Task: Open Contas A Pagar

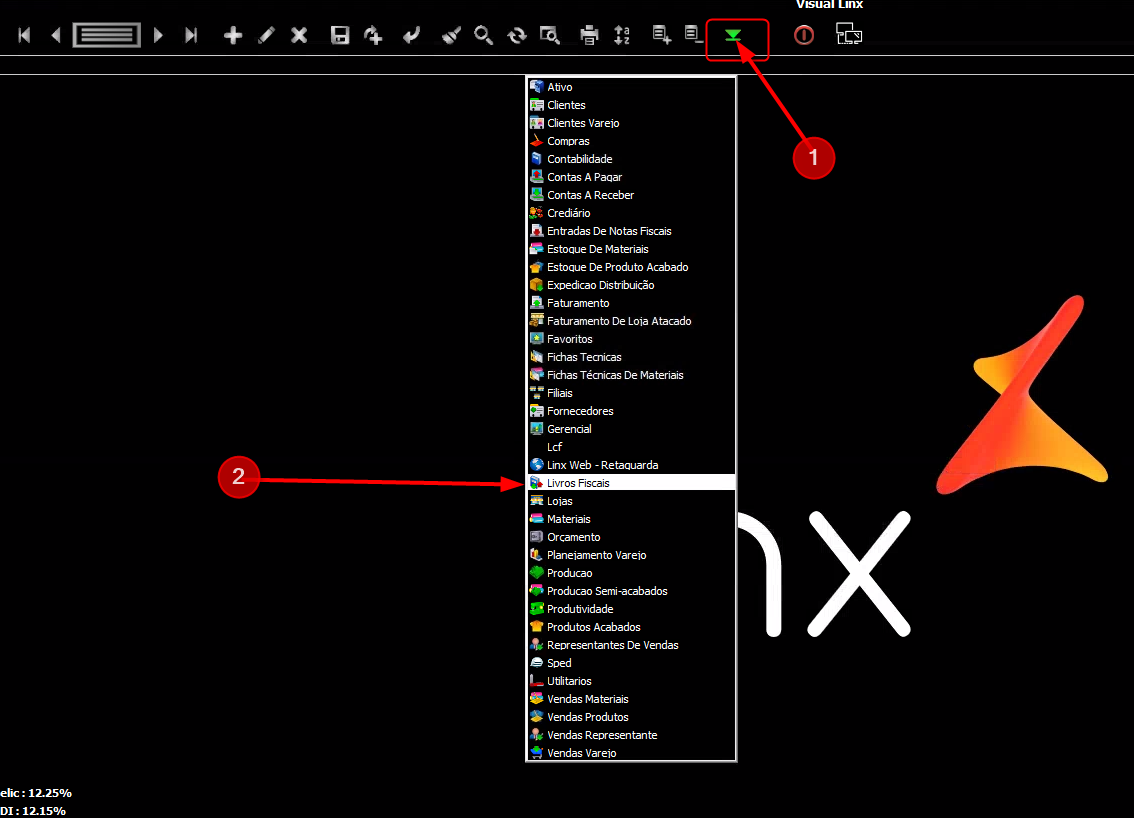Action: 631,177
